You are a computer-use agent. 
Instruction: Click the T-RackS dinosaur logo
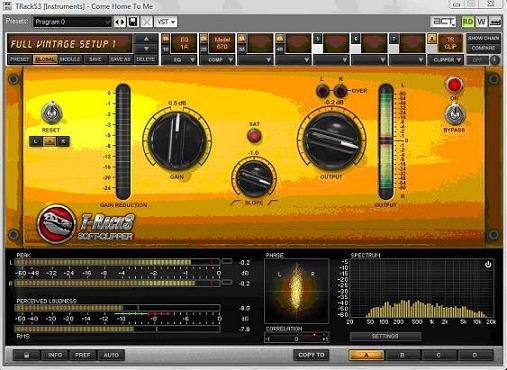point(56,223)
